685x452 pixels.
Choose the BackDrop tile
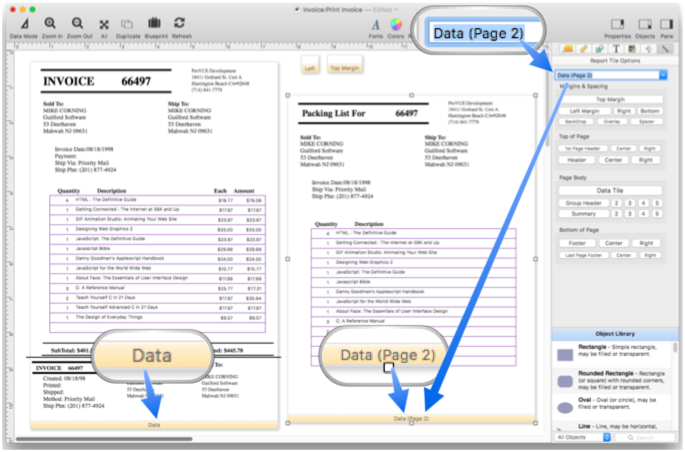575,121
